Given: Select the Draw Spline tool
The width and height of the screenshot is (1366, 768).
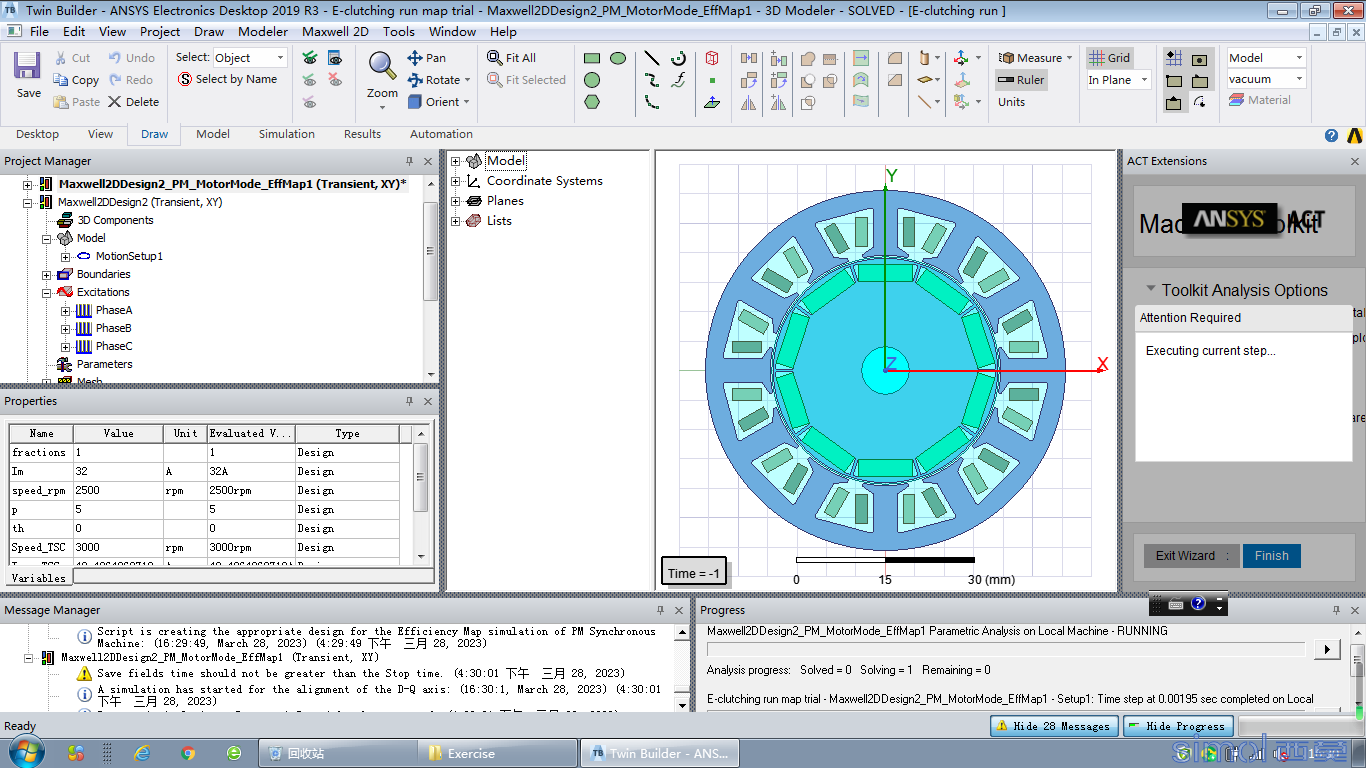Looking at the screenshot, I should pos(652,80).
